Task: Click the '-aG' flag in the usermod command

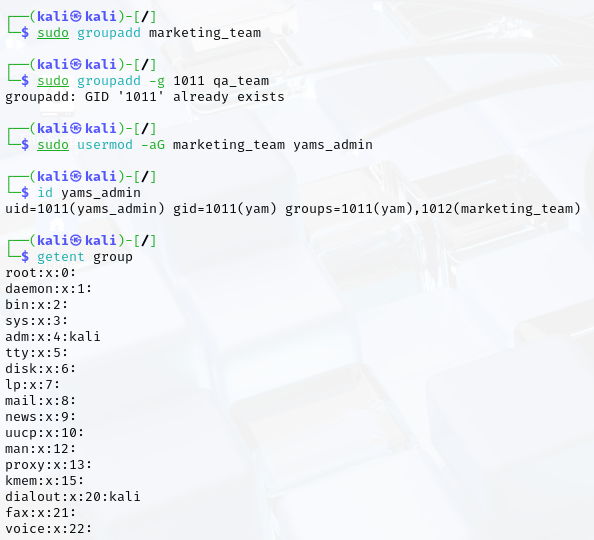Action: tap(153, 145)
